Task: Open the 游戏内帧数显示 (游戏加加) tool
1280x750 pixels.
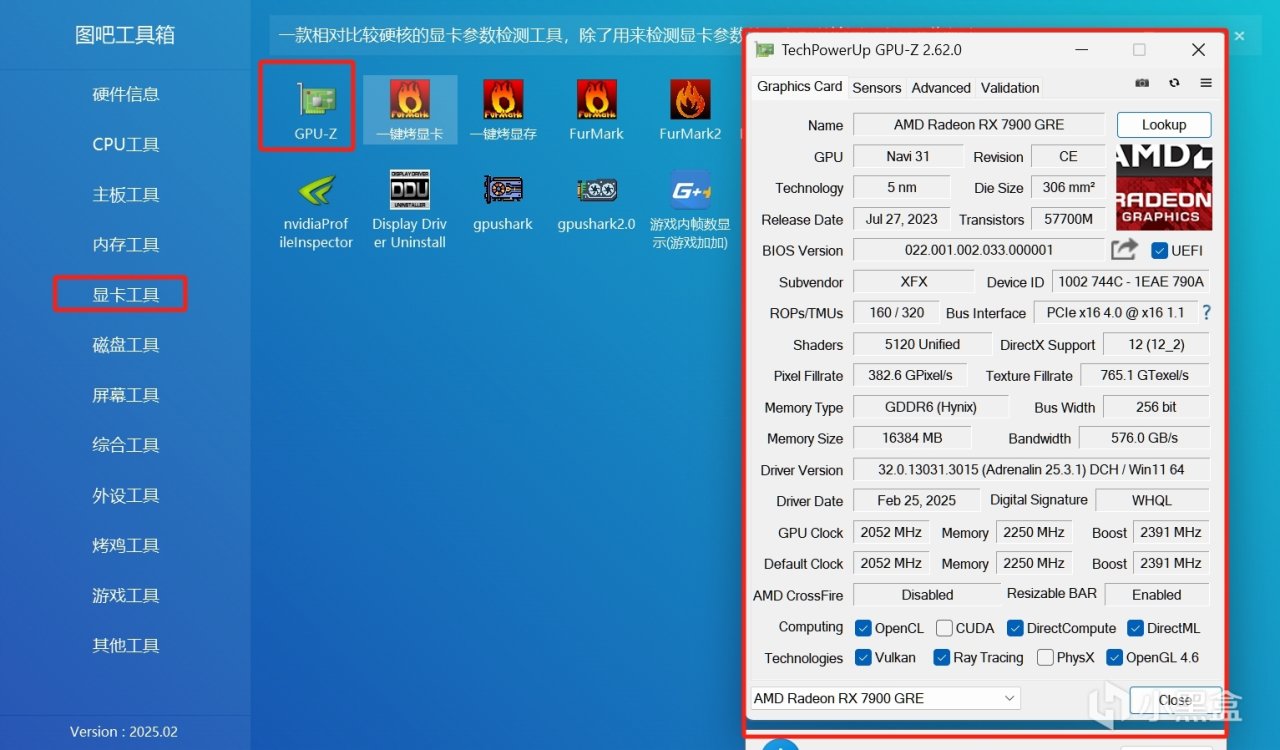Action: coord(690,210)
